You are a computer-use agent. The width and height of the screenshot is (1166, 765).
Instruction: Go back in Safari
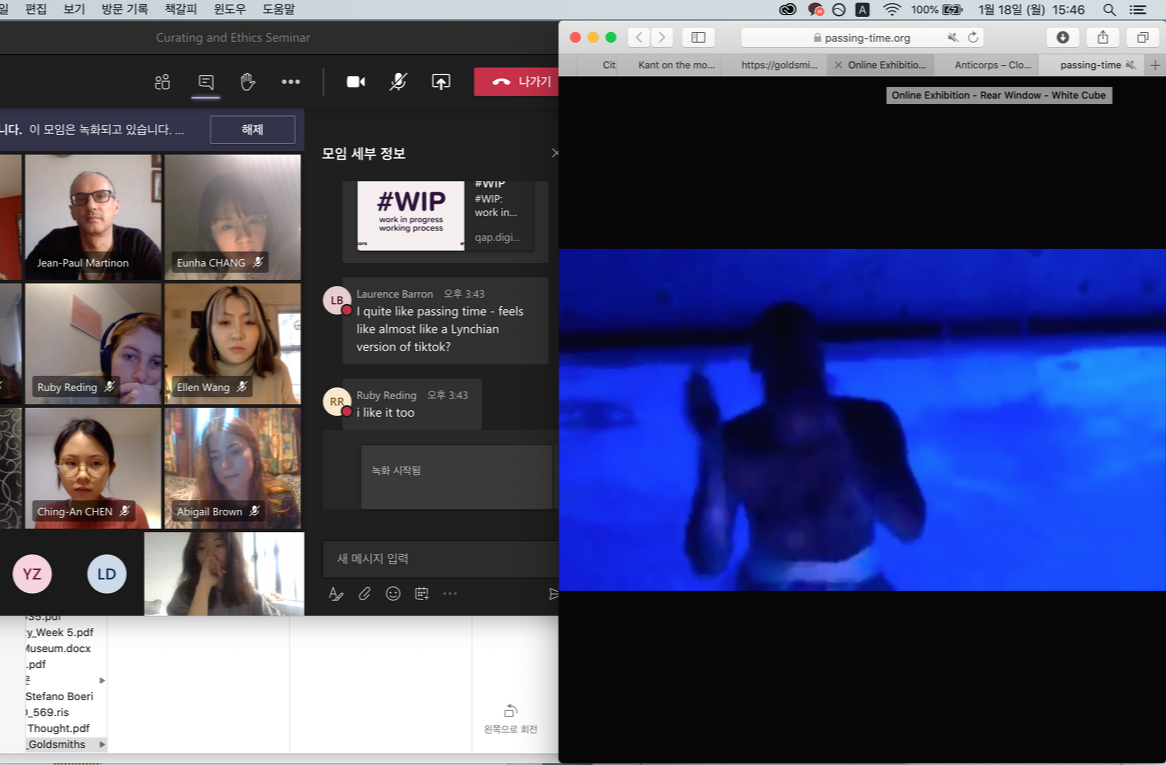639,37
